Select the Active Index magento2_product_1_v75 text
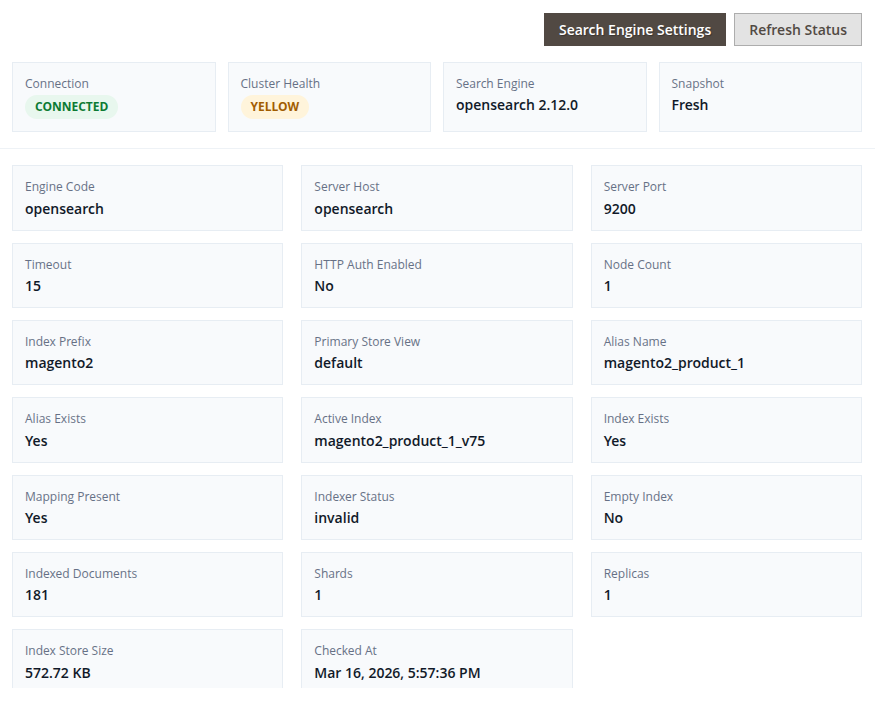Image resolution: width=875 pixels, height=706 pixels. tap(399, 441)
